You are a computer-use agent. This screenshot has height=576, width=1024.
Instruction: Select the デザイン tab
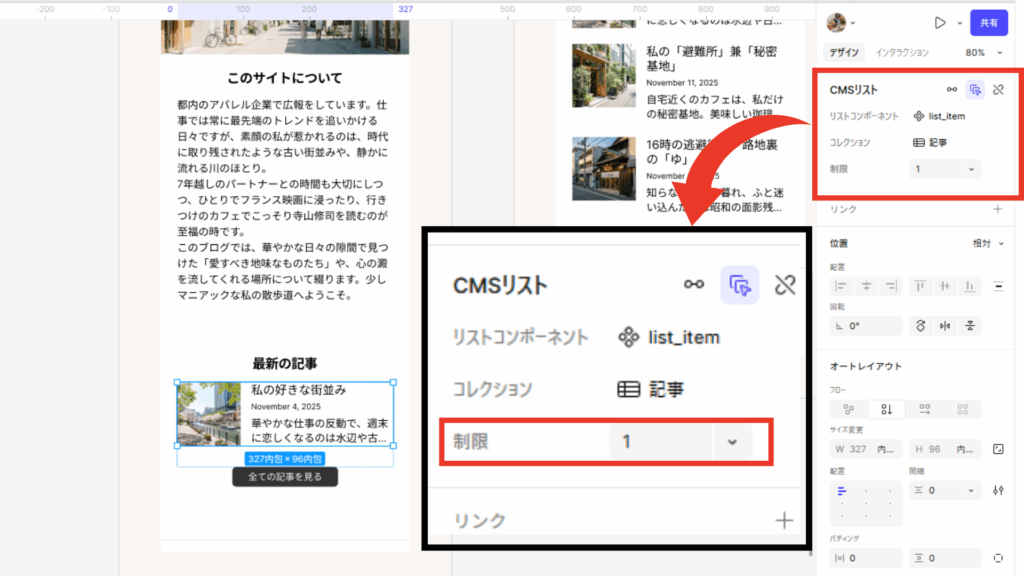(843, 52)
